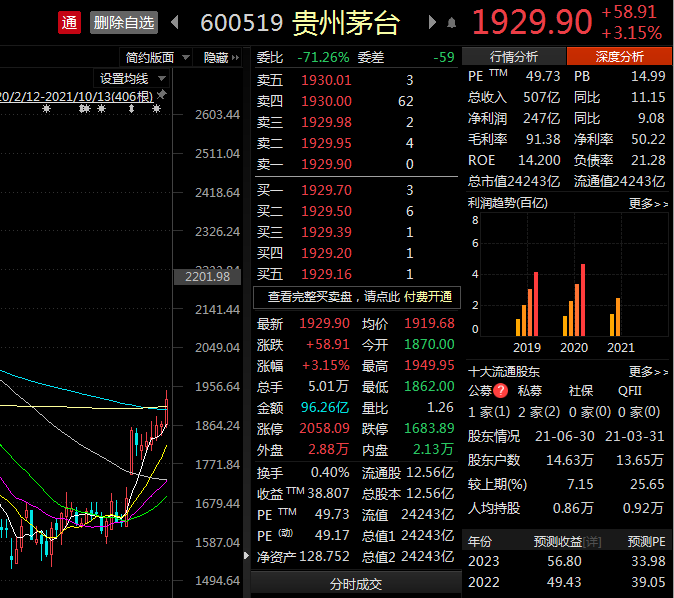Image resolution: width=674 pixels, height=598 pixels.
Task: Click the large price 1929.90 in header
Action: coord(532,22)
